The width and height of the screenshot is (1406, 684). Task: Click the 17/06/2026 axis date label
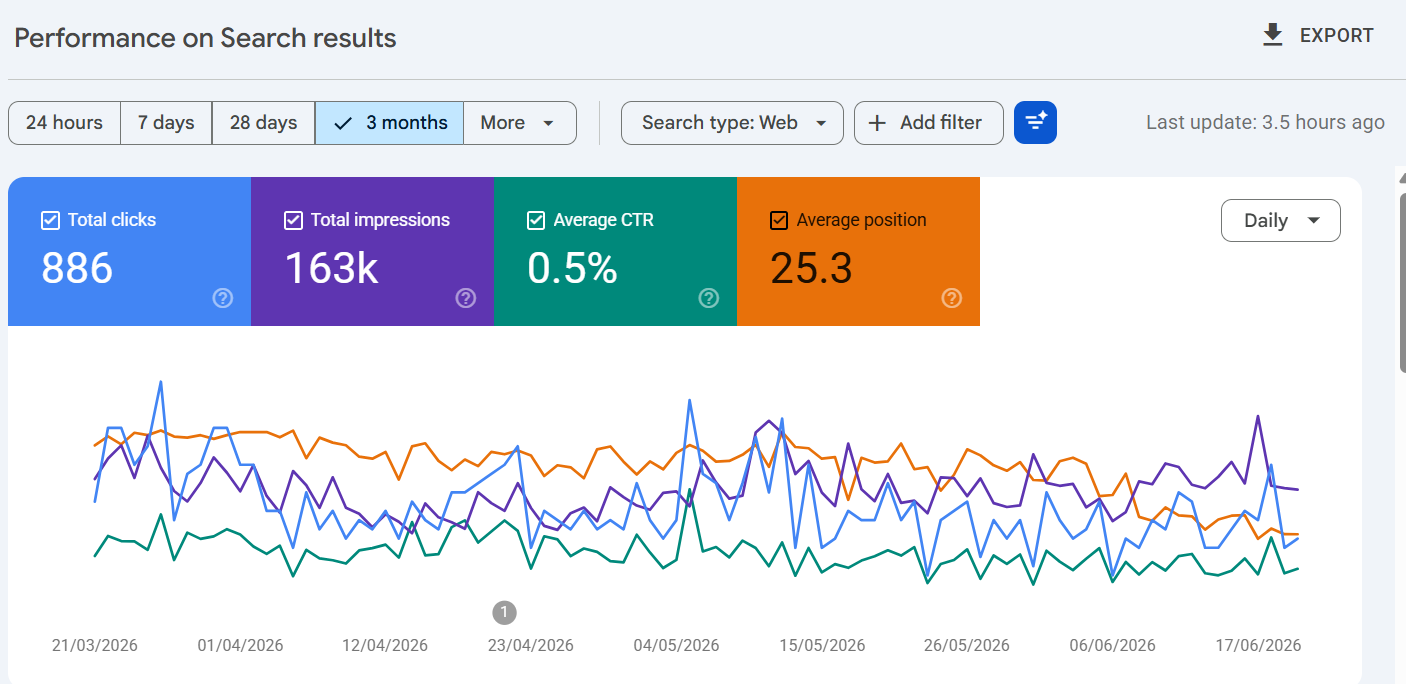pyautogui.click(x=1258, y=645)
